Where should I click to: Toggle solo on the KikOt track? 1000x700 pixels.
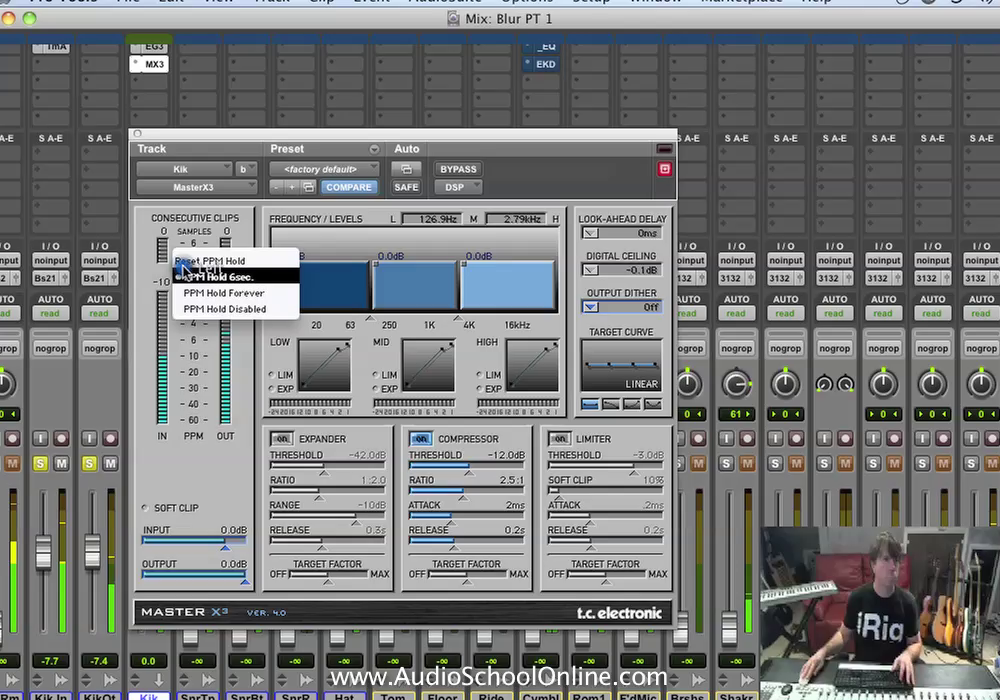[89, 463]
